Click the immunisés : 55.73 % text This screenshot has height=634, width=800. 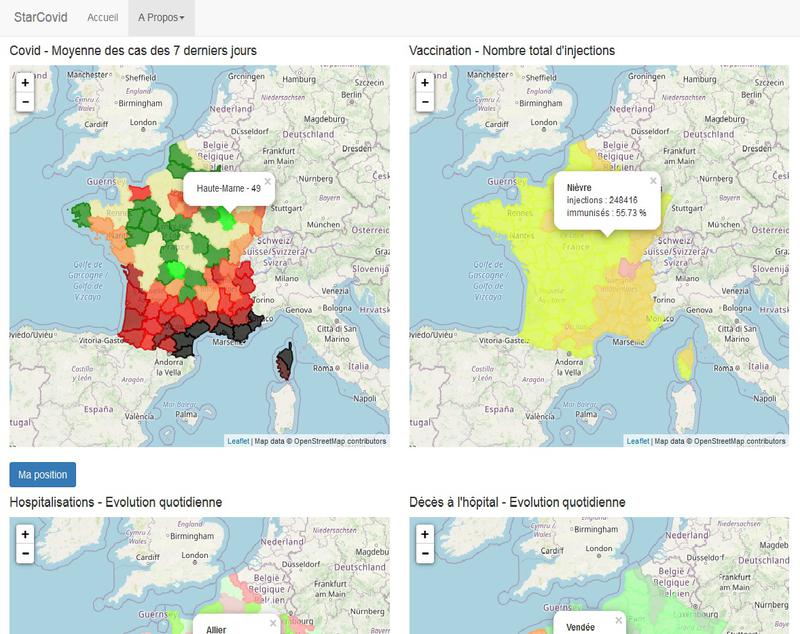click(606, 213)
